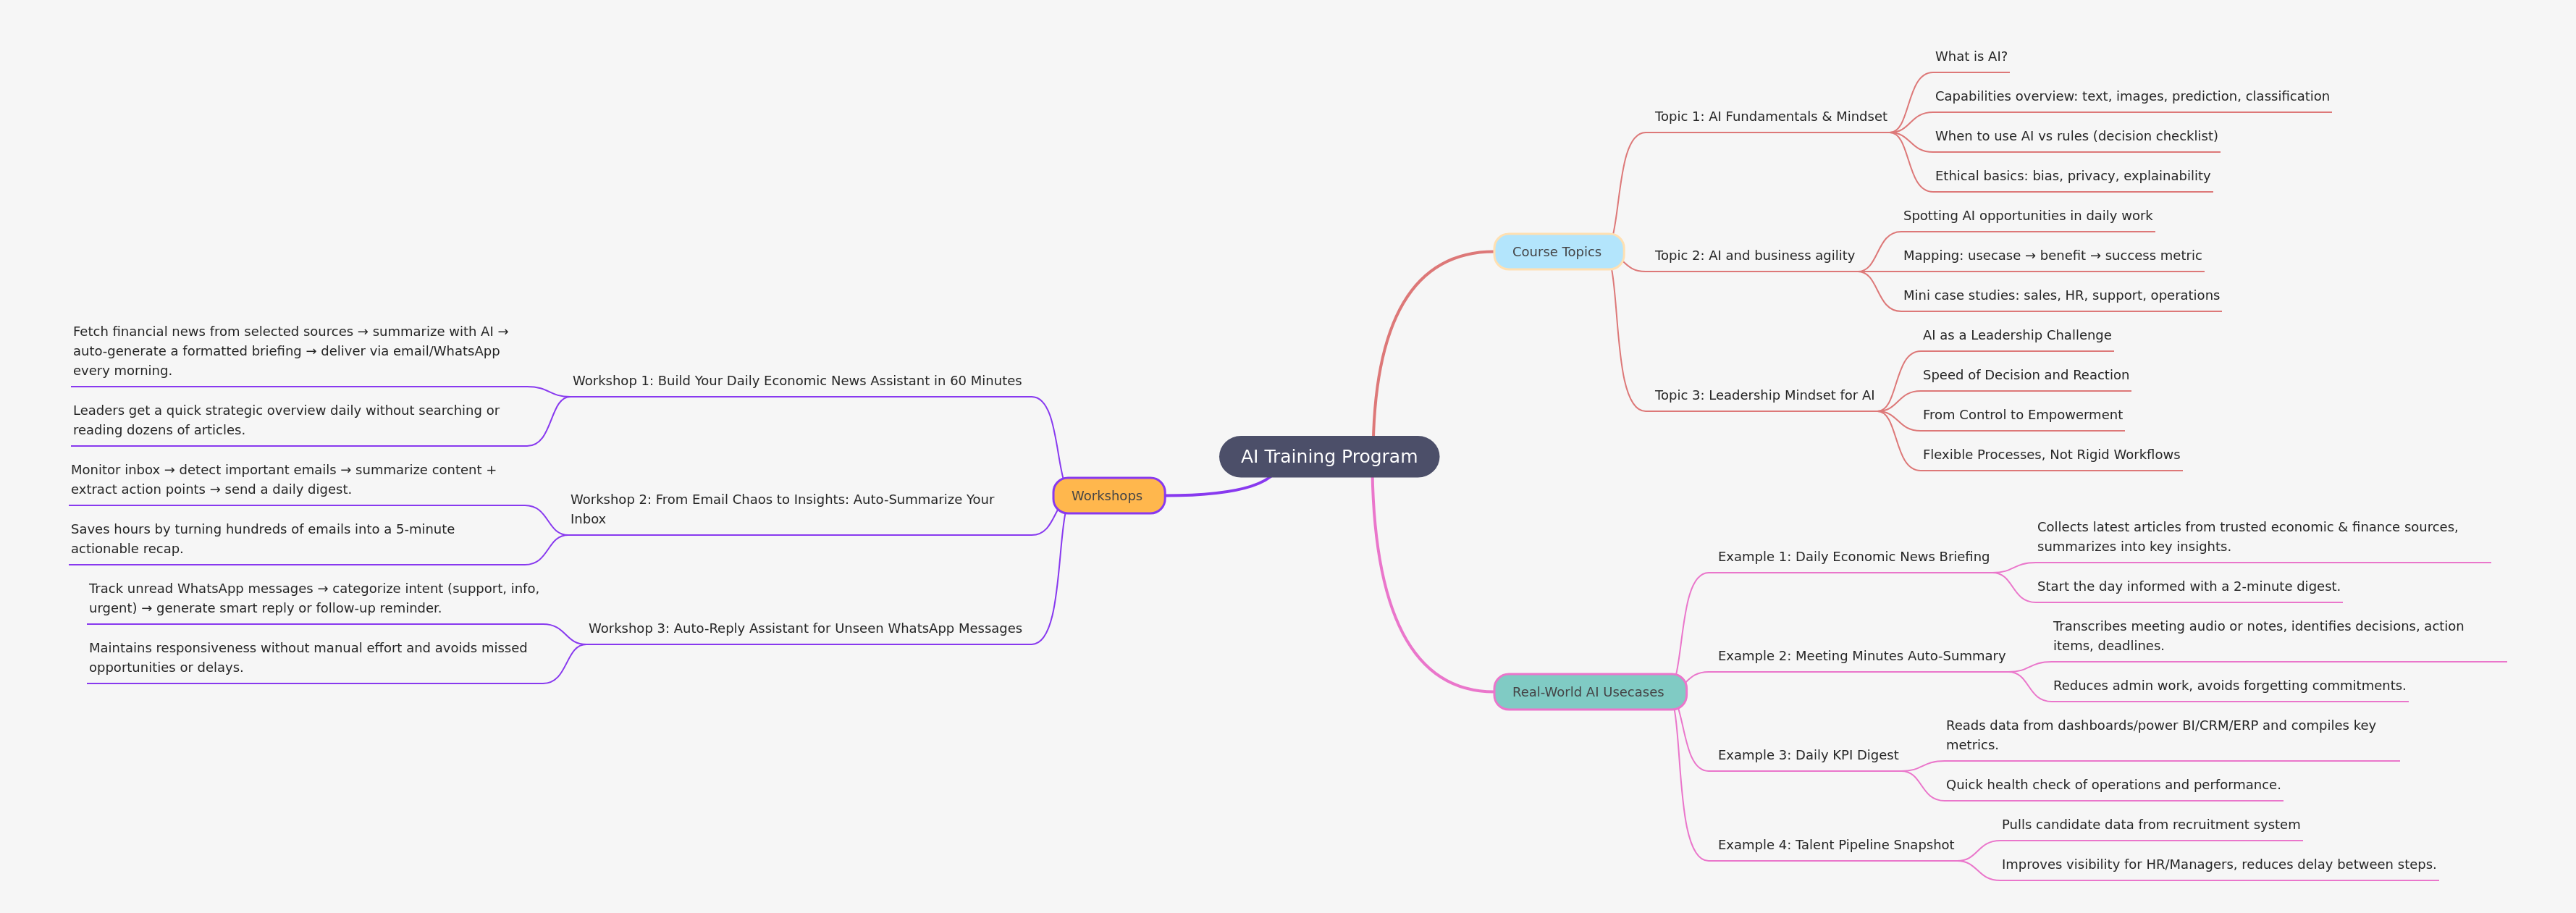Image resolution: width=2576 pixels, height=913 pixels.
Task: Select Example 3: Daily KPI Digest node
Action: tap(1808, 754)
